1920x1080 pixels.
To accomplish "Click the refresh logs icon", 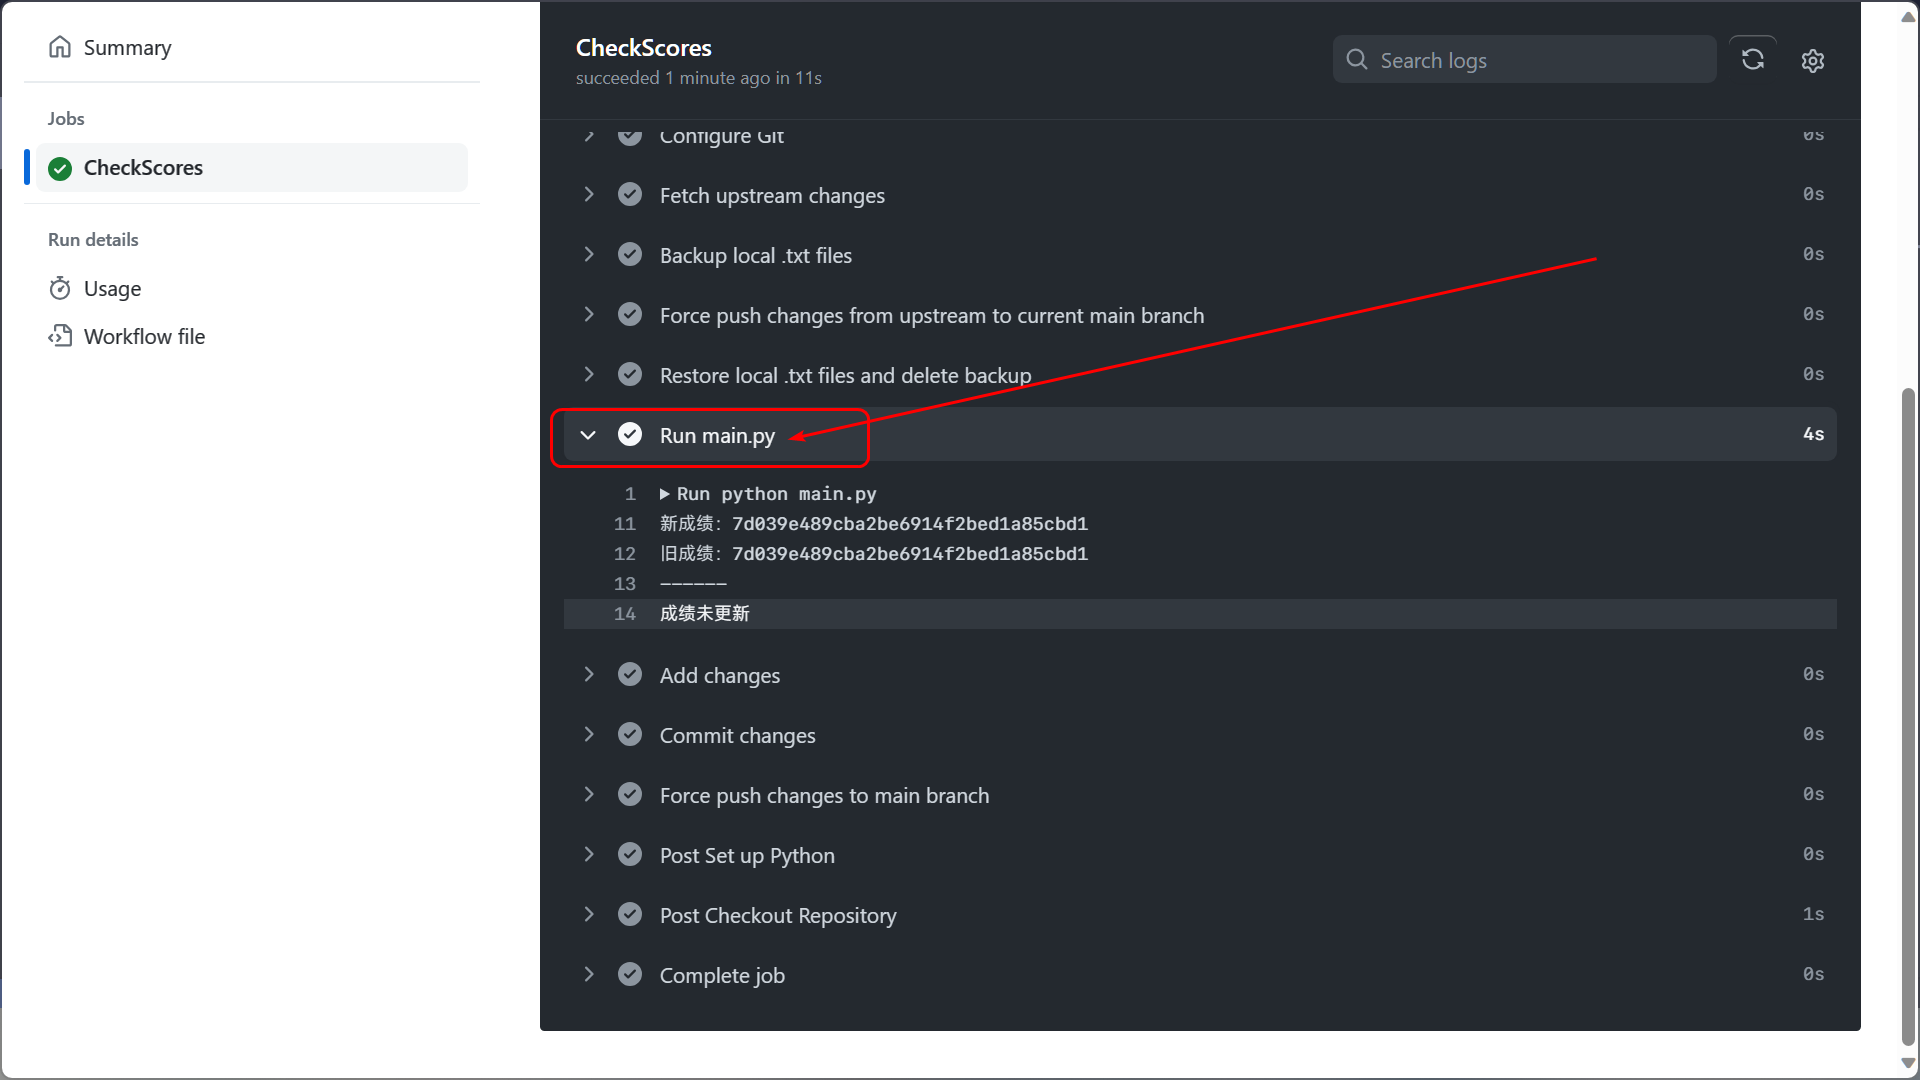I will [1752, 60].
